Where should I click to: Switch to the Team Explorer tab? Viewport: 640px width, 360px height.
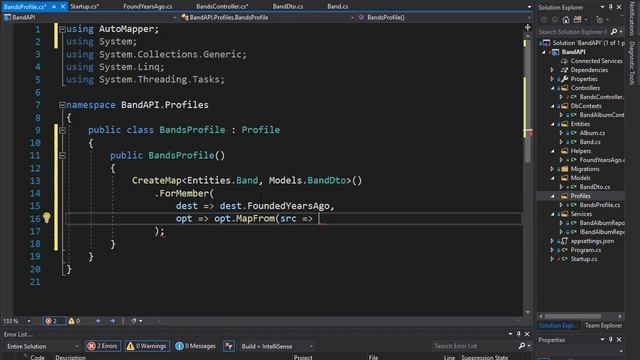[603, 325]
